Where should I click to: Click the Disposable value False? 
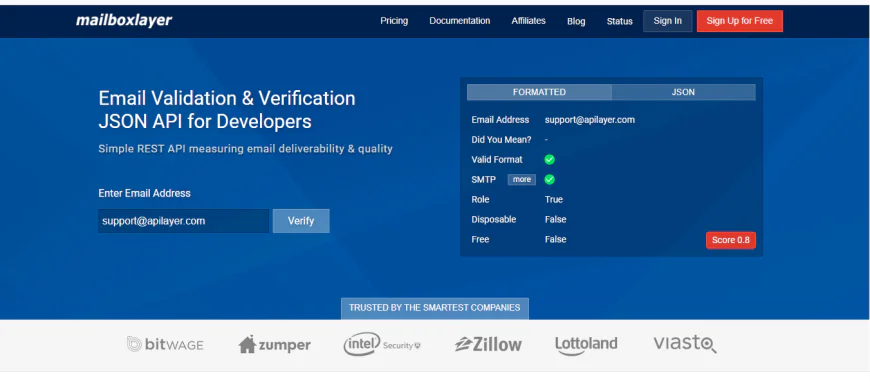pos(555,219)
